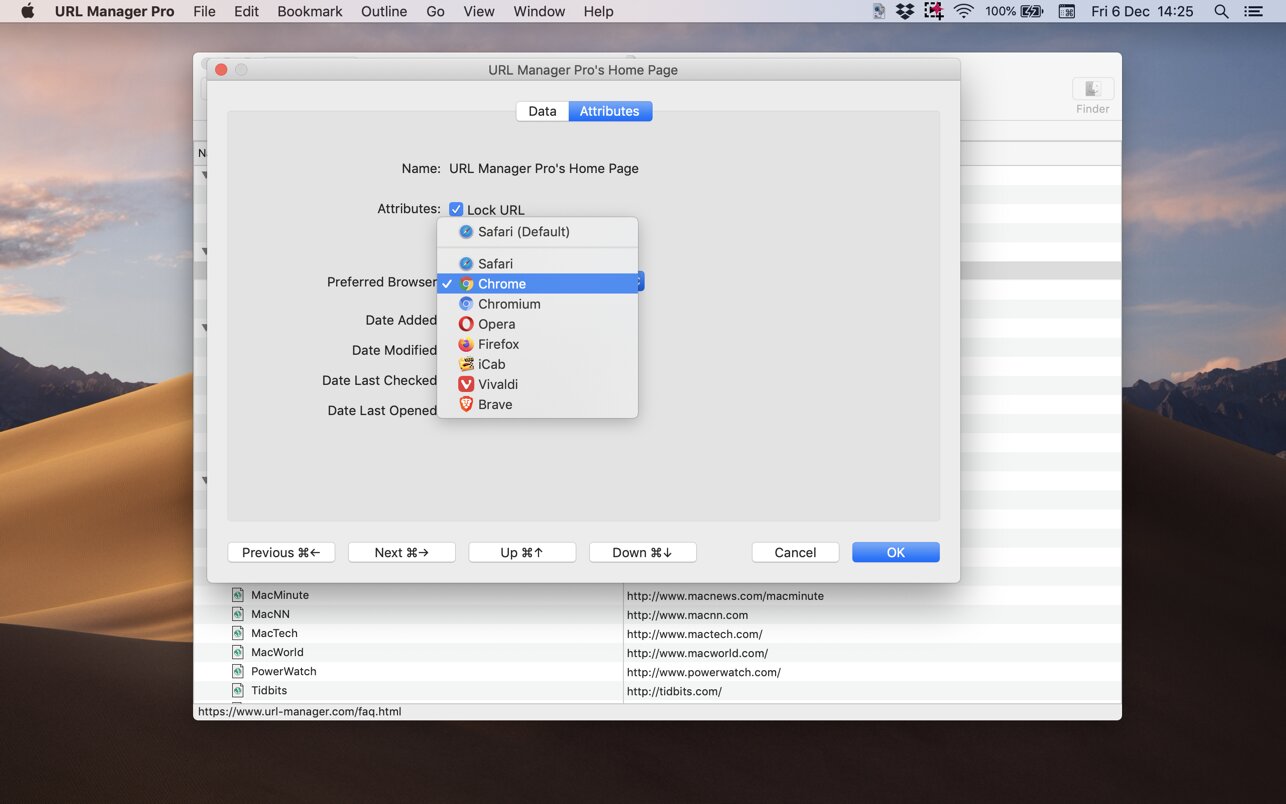Select the Chromium browser icon

[x=466, y=304]
